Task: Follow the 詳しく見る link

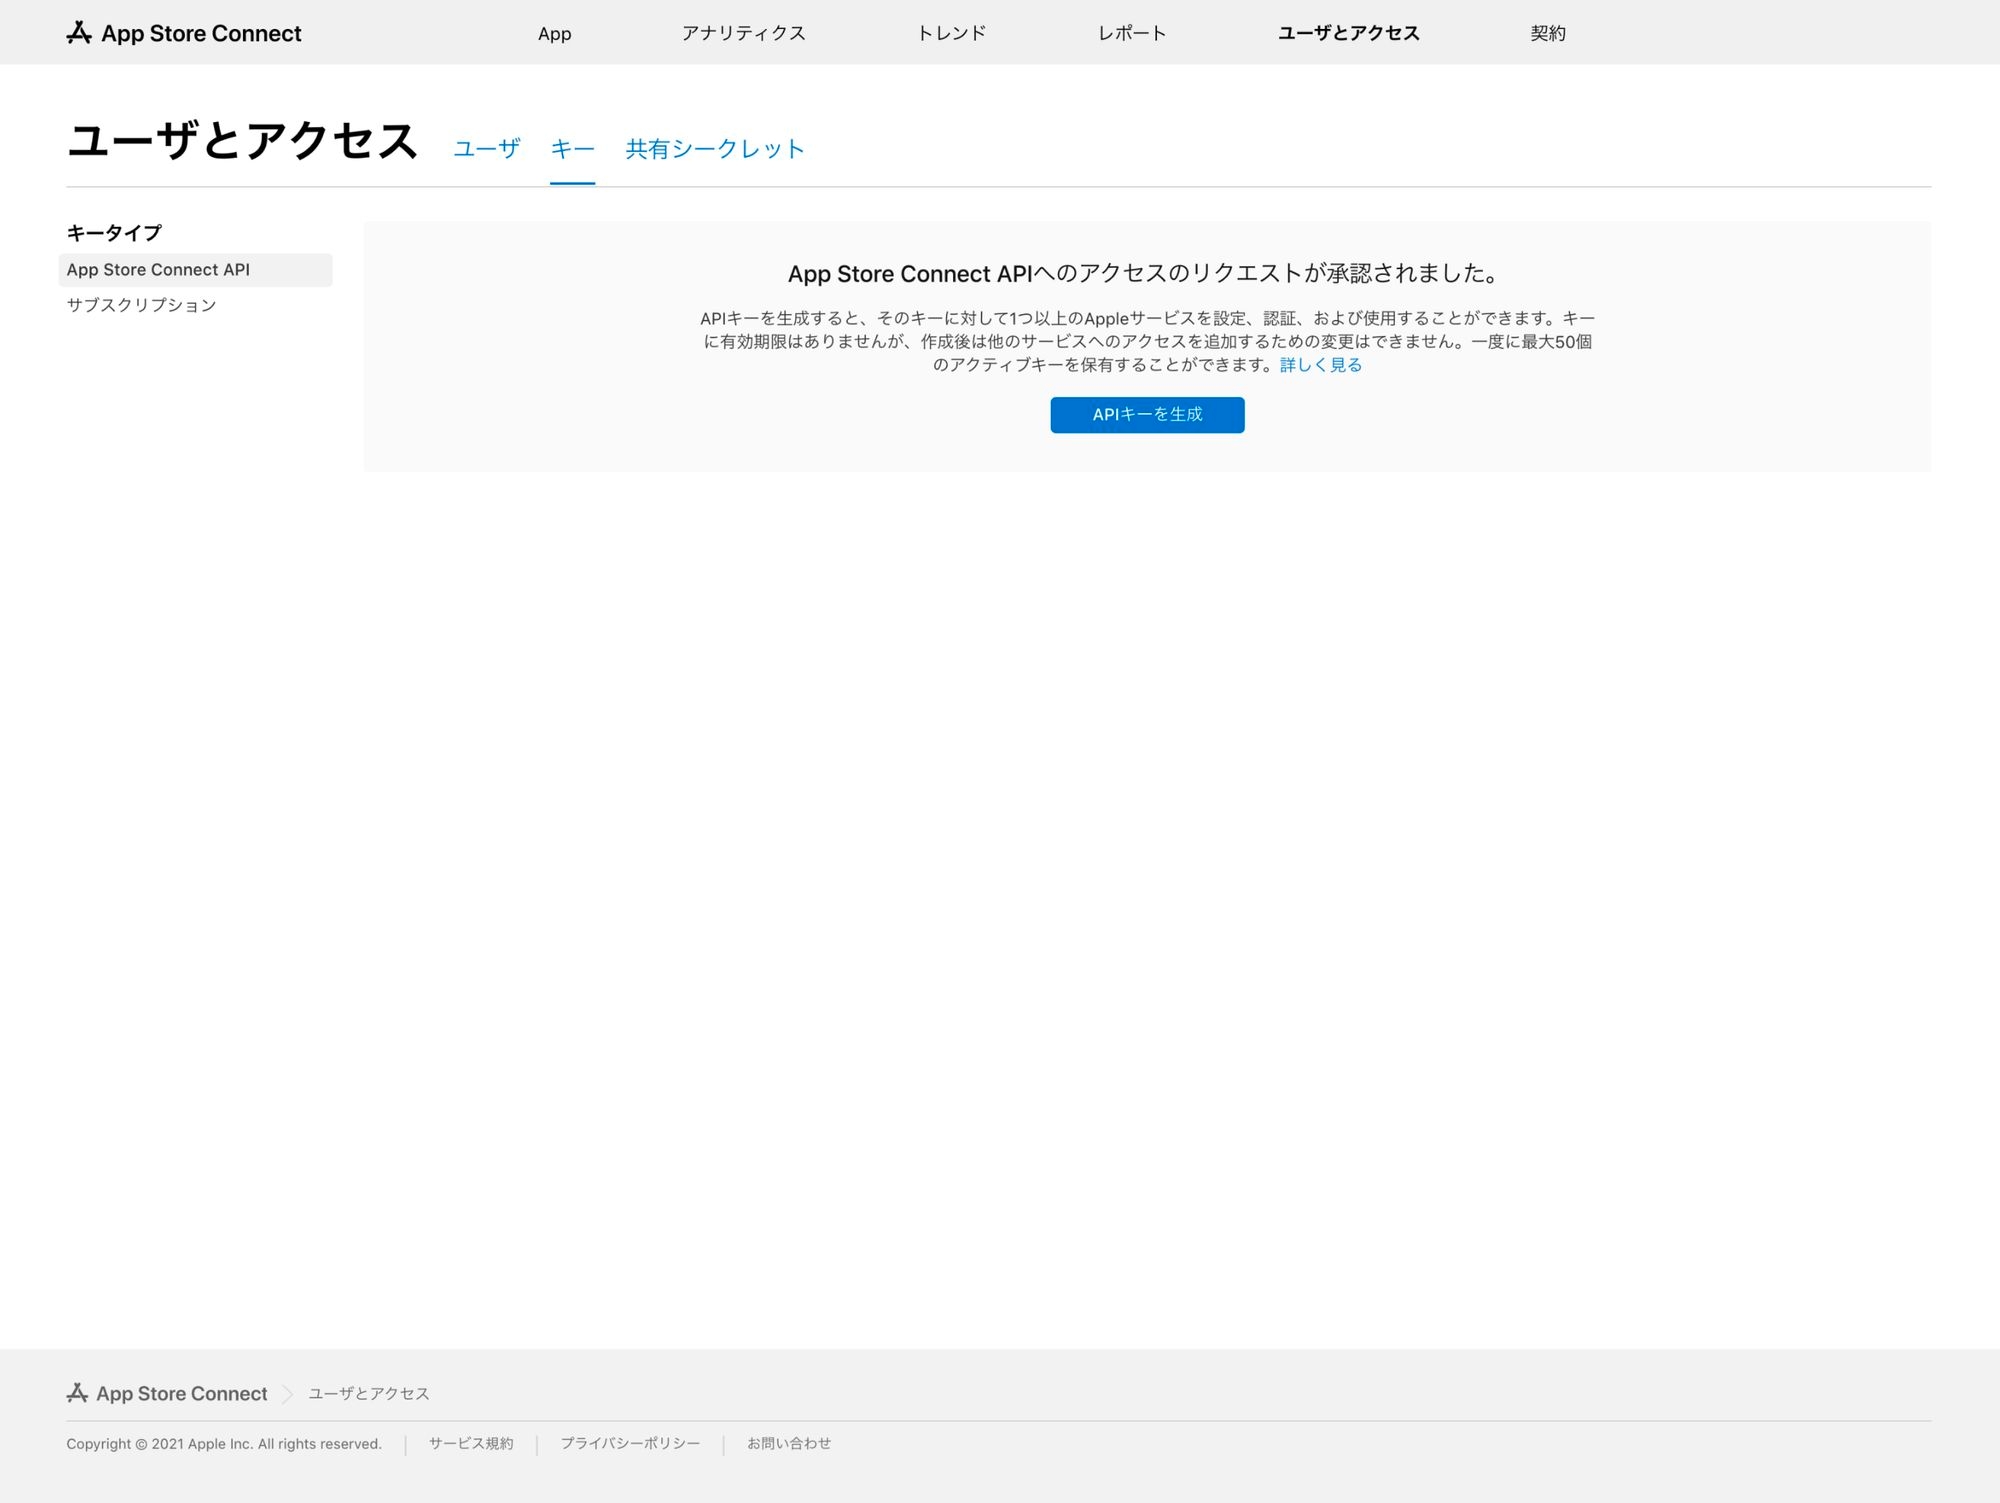Action: click(1320, 365)
